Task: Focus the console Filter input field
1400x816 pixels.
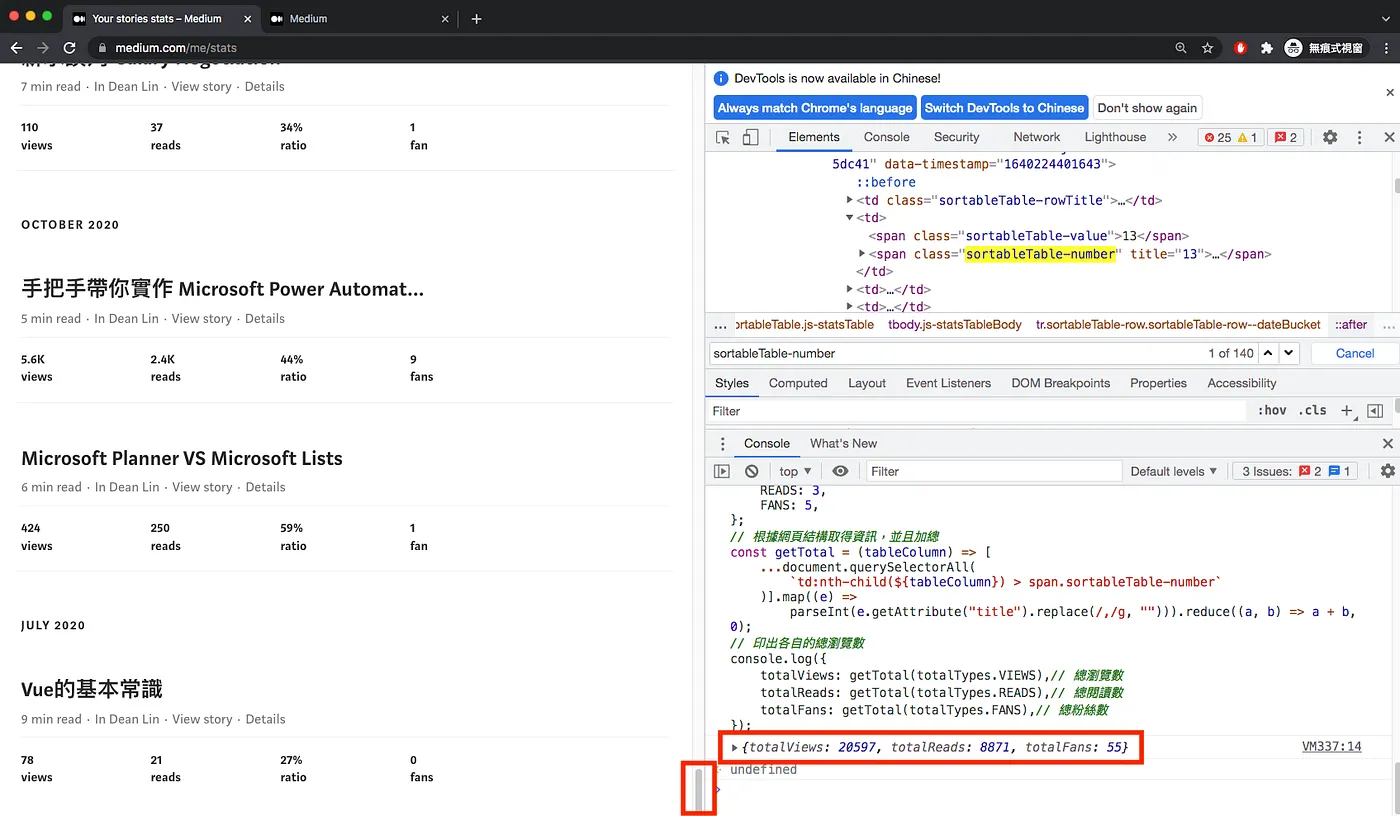Action: (x=993, y=471)
